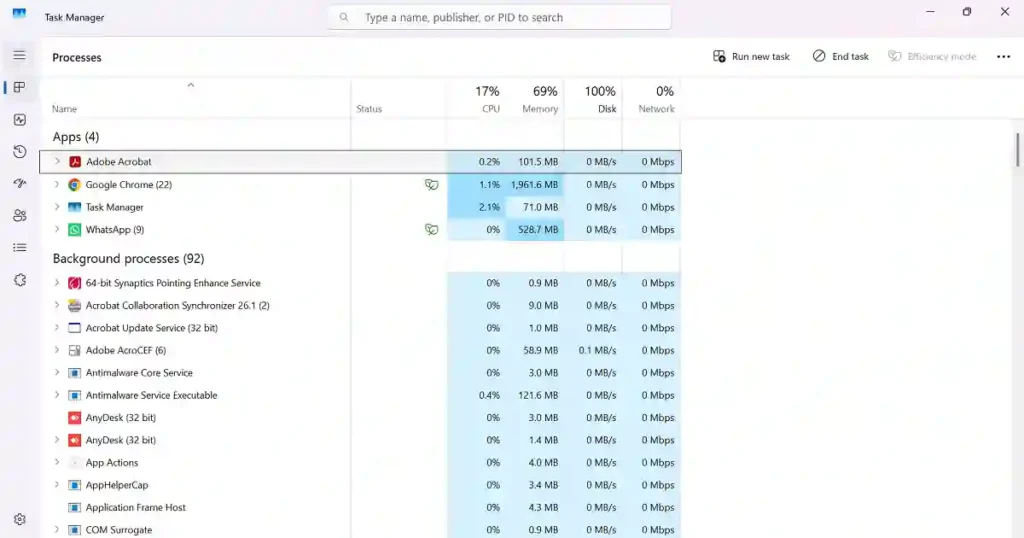This screenshot has height=538, width=1024.
Task: Click the Task Manager title bar logo
Action: (x=20, y=13)
